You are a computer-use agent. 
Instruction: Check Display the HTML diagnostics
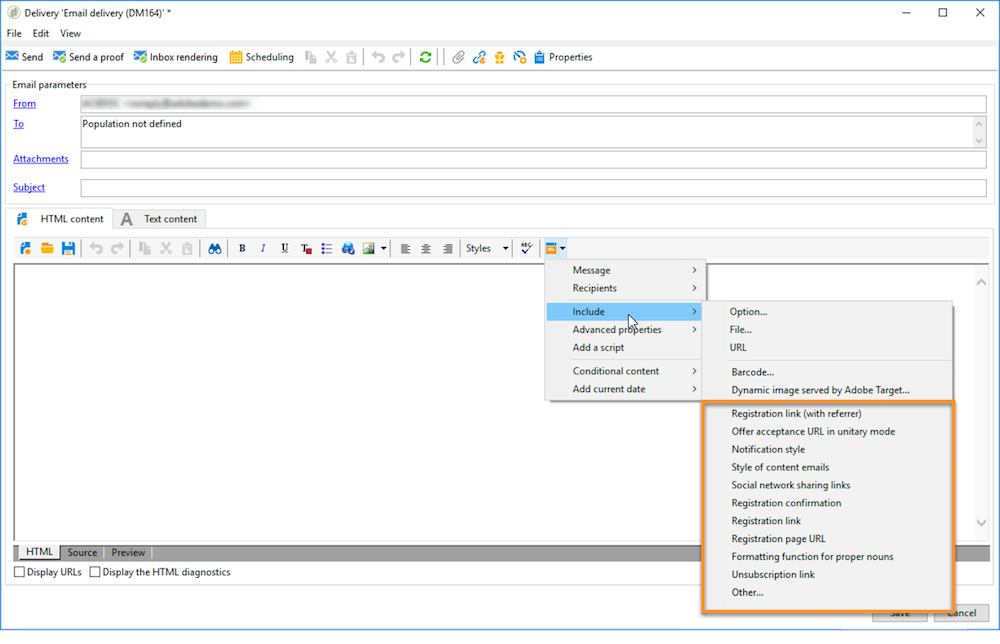(95, 572)
